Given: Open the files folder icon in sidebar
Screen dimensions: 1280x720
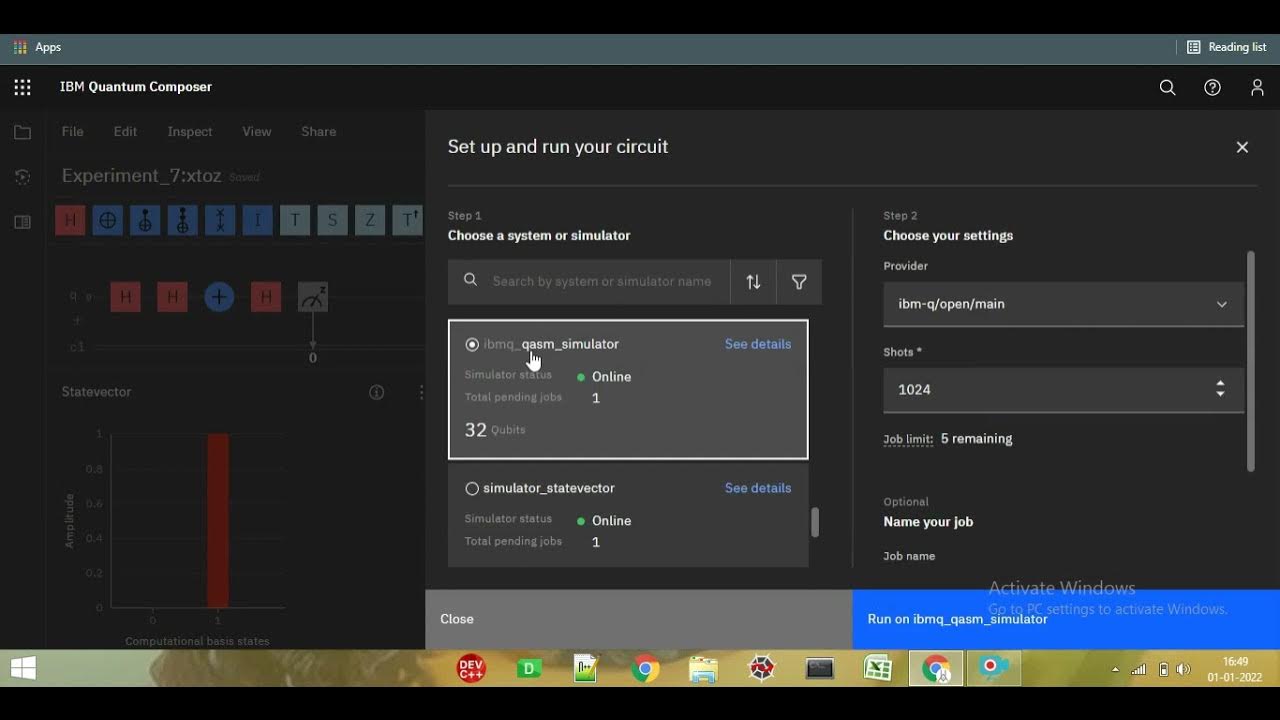Looking at the screenshot, I should click(22, 132).
